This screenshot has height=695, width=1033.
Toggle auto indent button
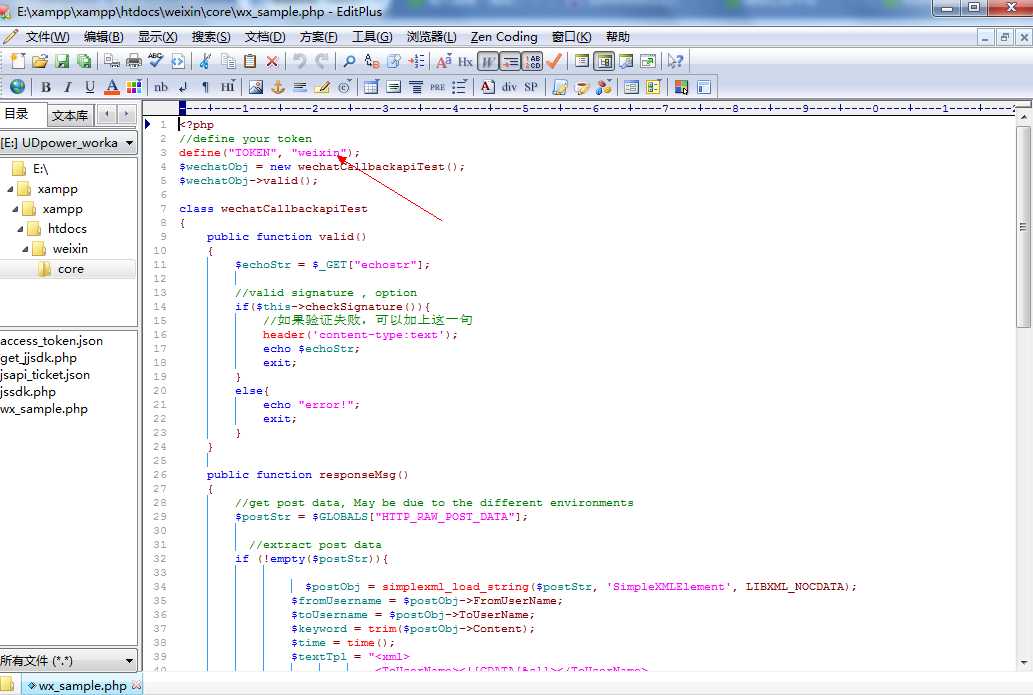pos(510,61)
